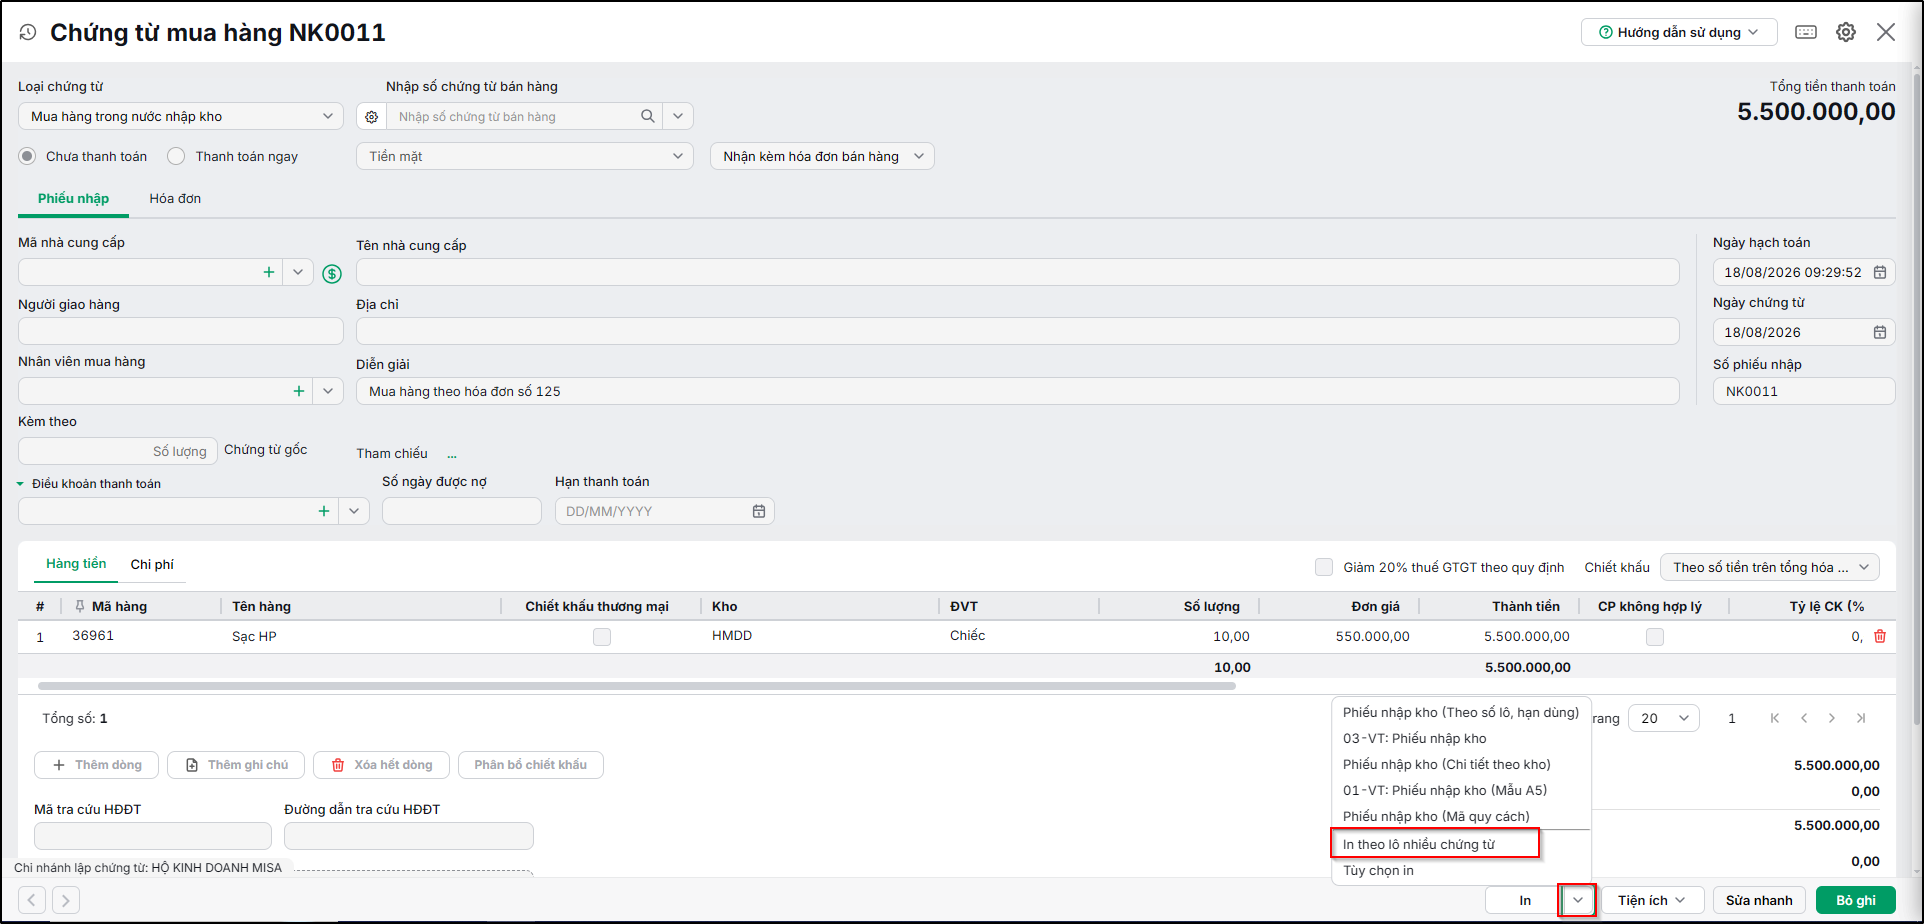Switch to the Hàng tiền tab
The image size is (1924, 924).
[x=76, y=564]
